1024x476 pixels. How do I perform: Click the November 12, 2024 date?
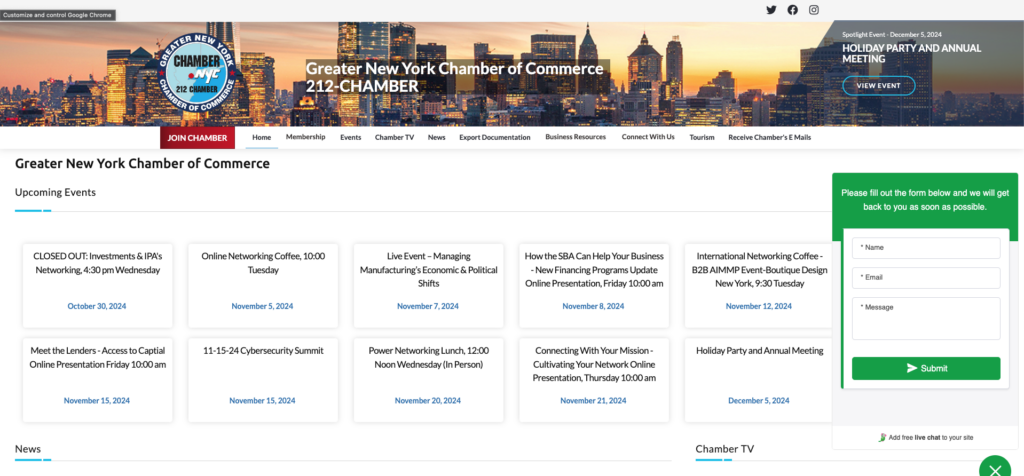point(759,306)
